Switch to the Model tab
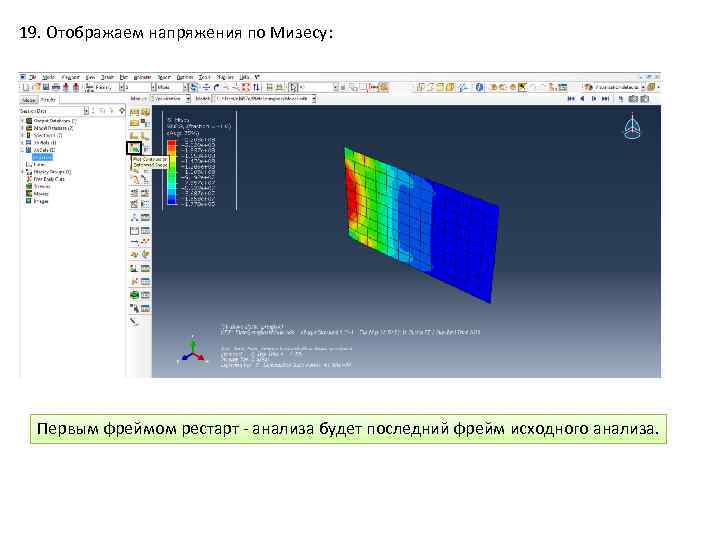 click(x=28, y=100)
